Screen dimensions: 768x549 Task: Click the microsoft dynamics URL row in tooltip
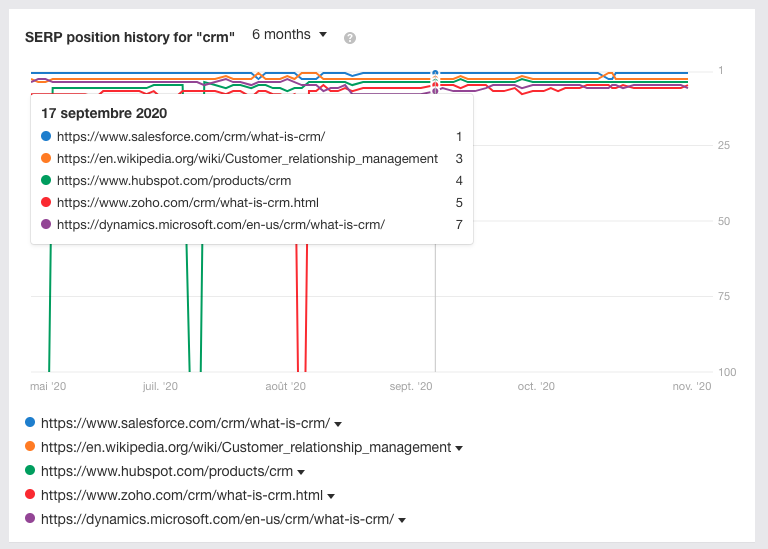252,225
